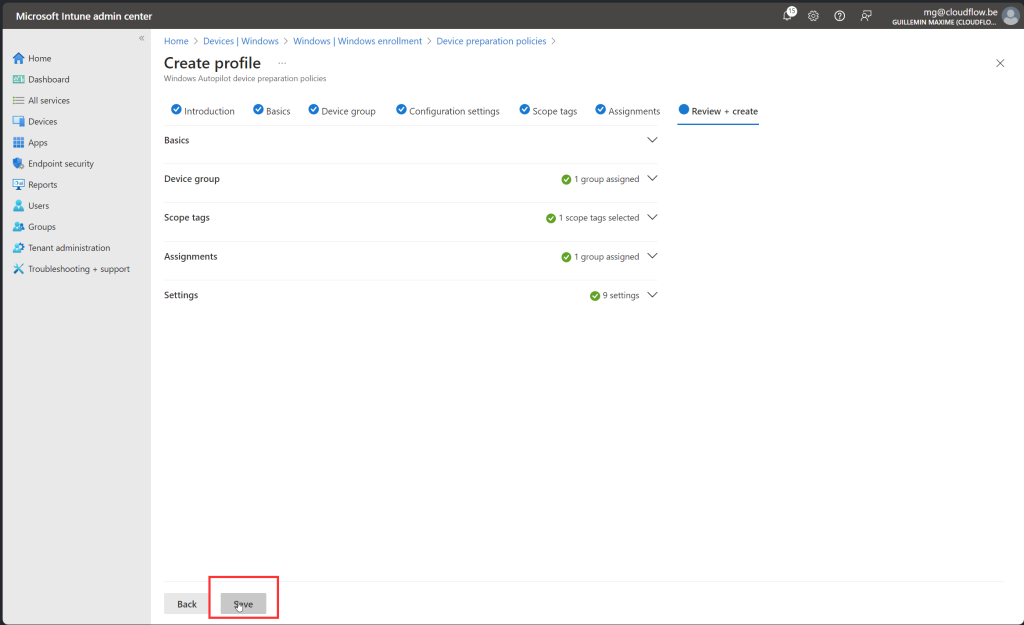
Task: Click the Back button
Action: [x=187, y=604]
